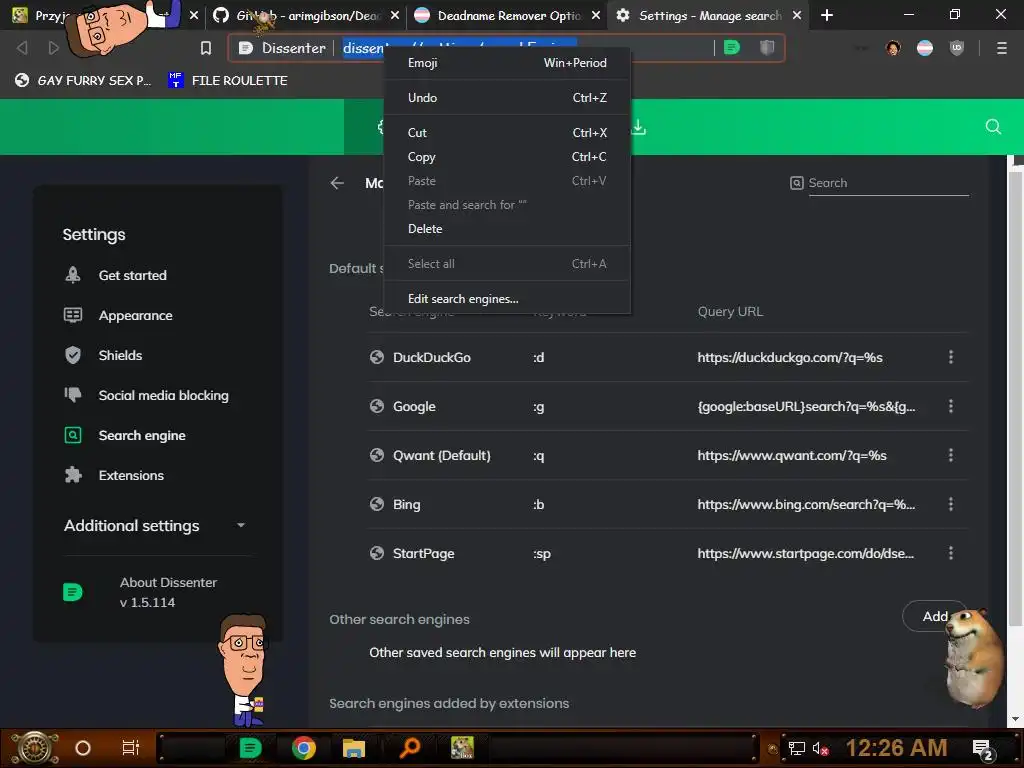Click the Dissenter logo next to About Dissenter

click(x=72, y=592)
